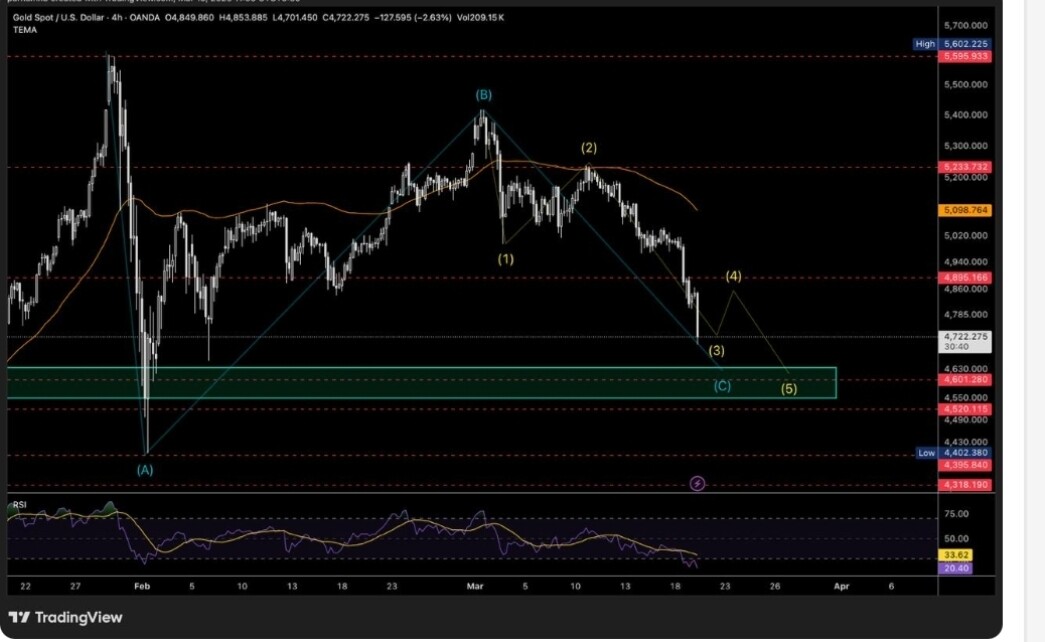Click the 4,785.000 price axis value
Viewport: 1045px width, 642px height.
(966, 314)
